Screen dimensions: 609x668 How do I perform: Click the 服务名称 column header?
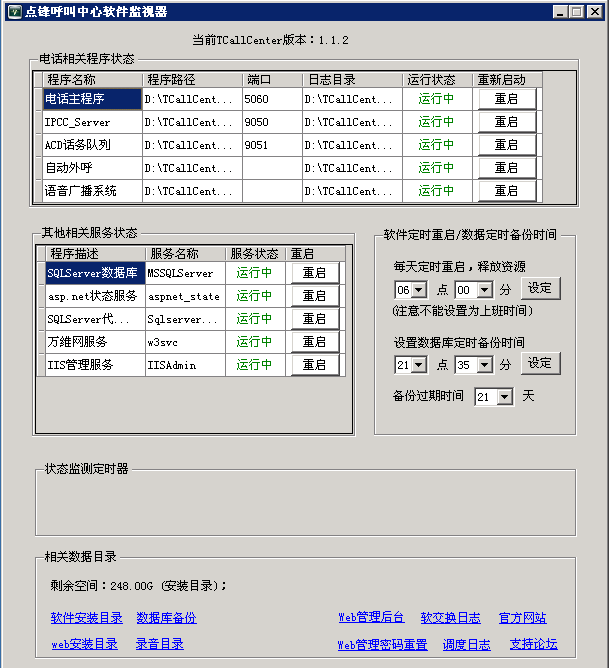pyautogui.click(x=185, y=254)
